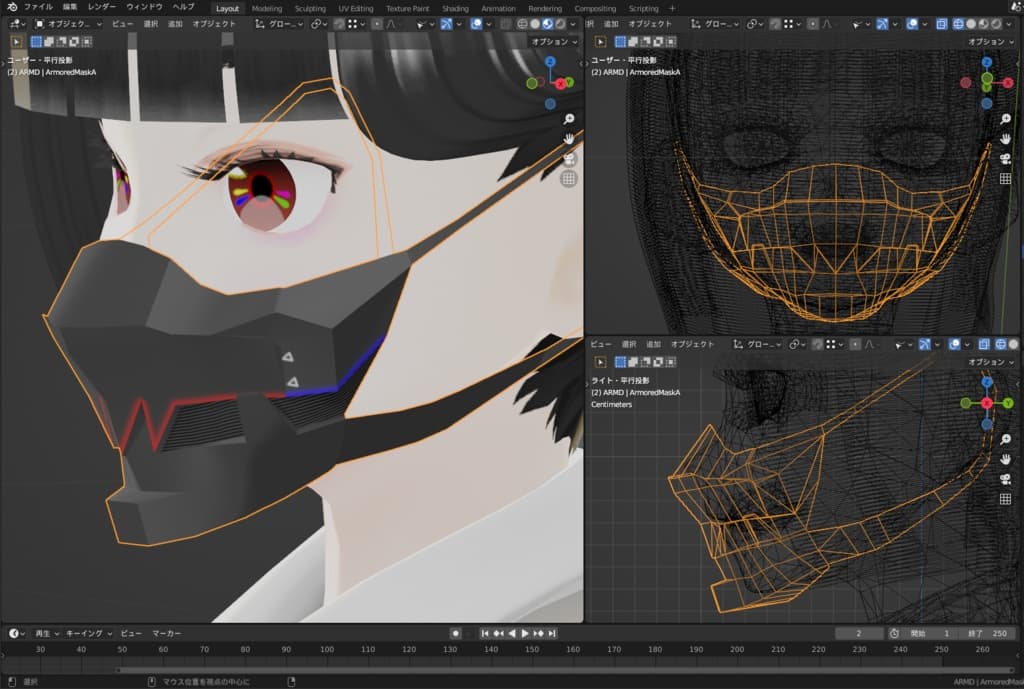Click the zoom magnifier icon in the left viewport
This screenshot has height=689, width=1024.
[569, 117]
